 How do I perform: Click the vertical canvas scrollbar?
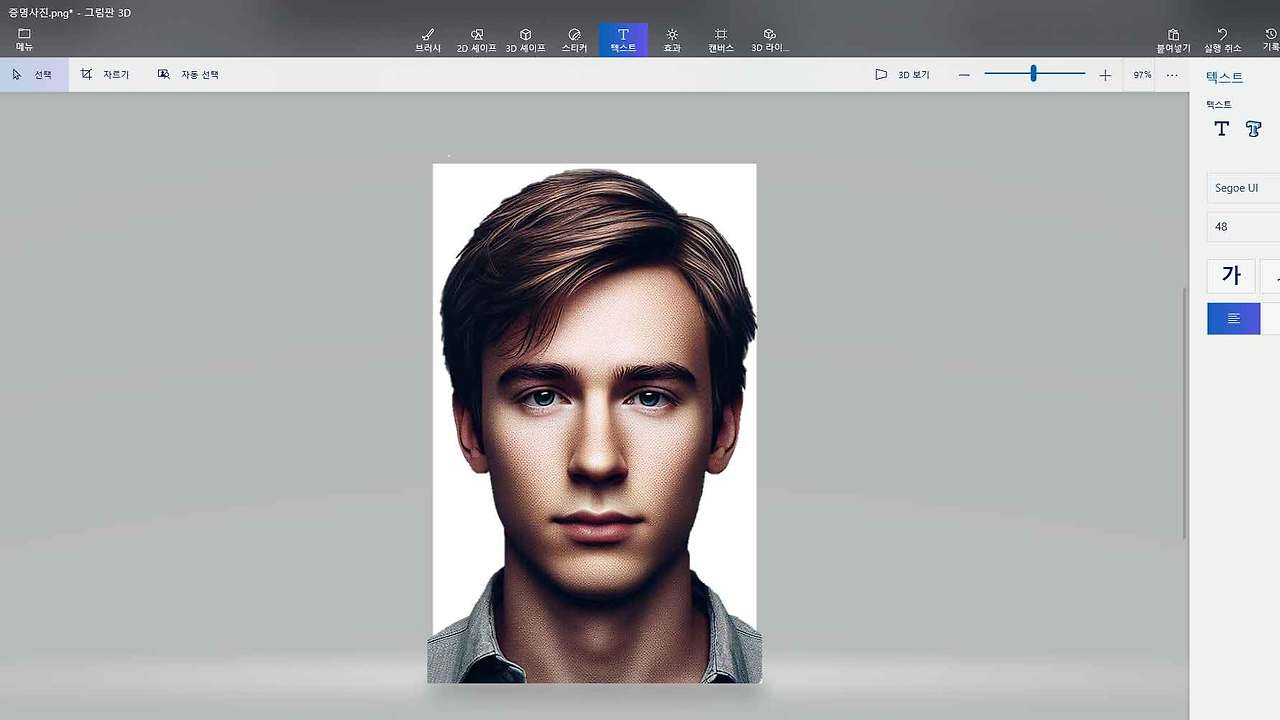(1185, 414)
